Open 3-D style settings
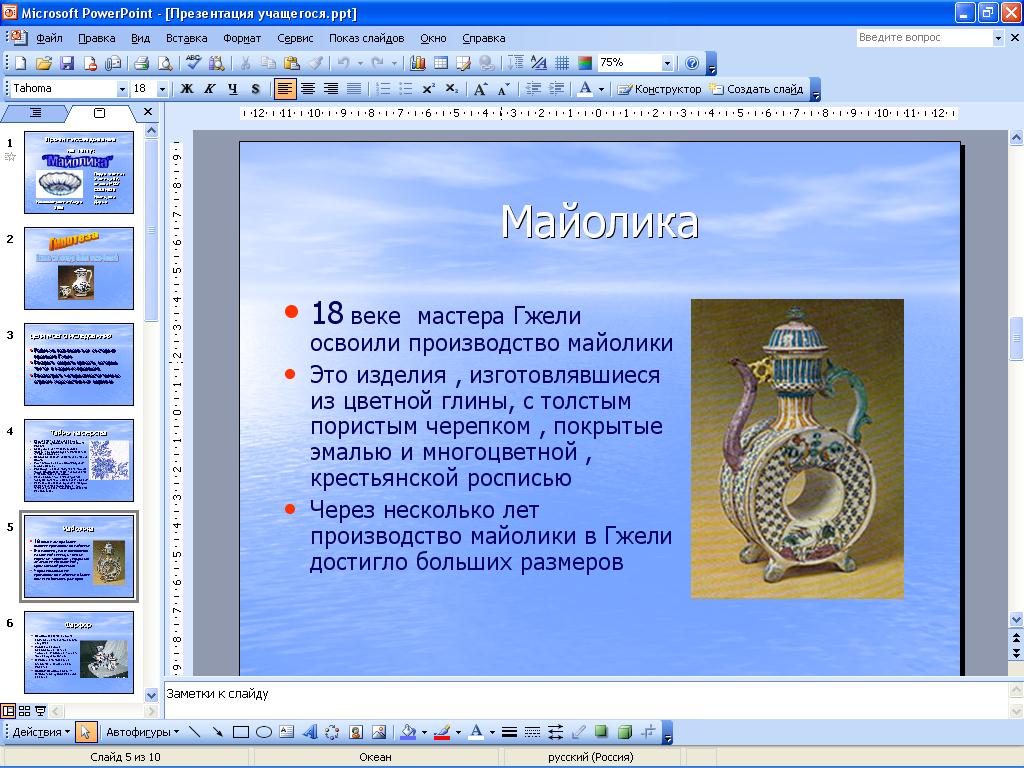 [x=625, y=732]
